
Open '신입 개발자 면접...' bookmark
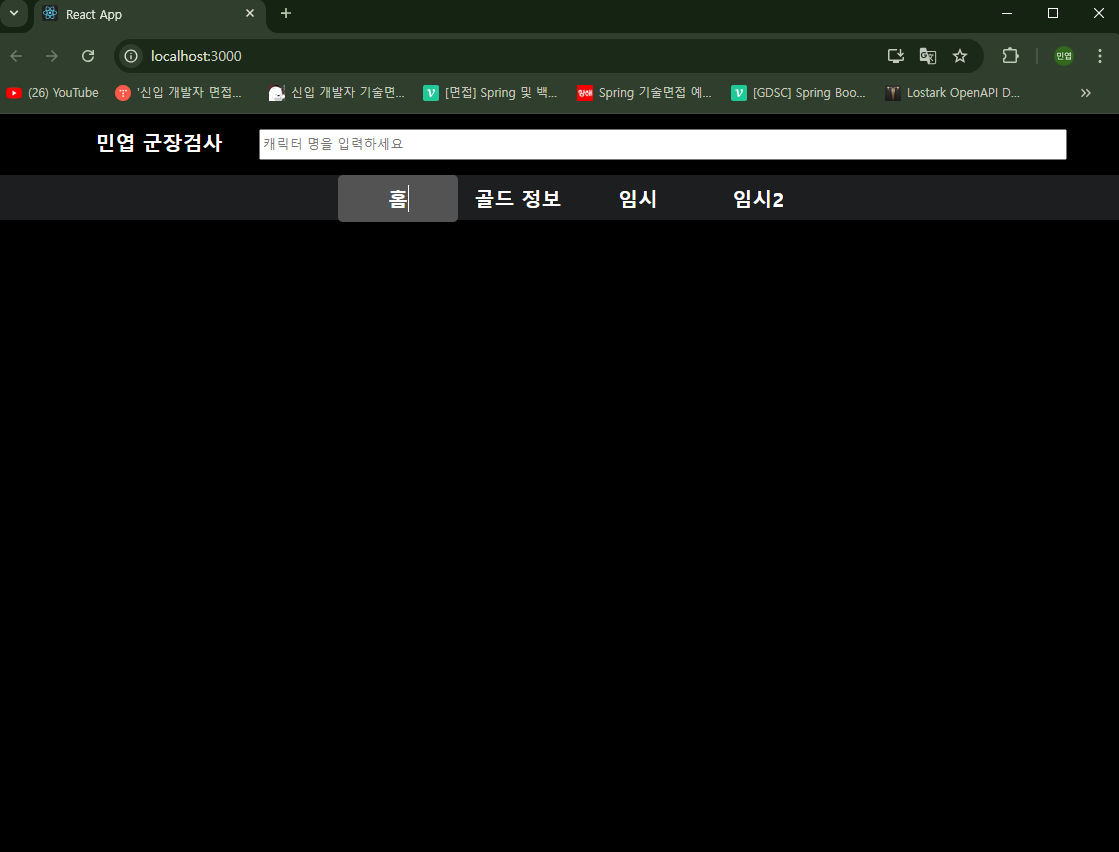(179, 93)
